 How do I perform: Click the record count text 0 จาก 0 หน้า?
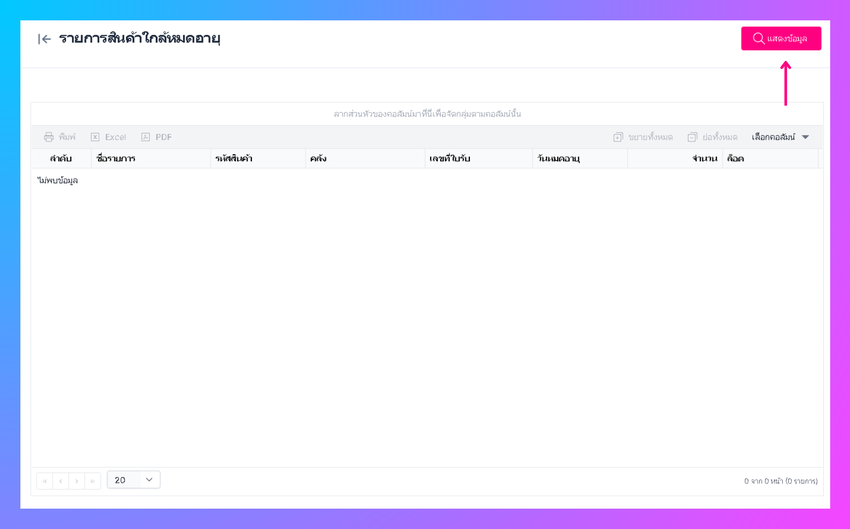[781, 481]
